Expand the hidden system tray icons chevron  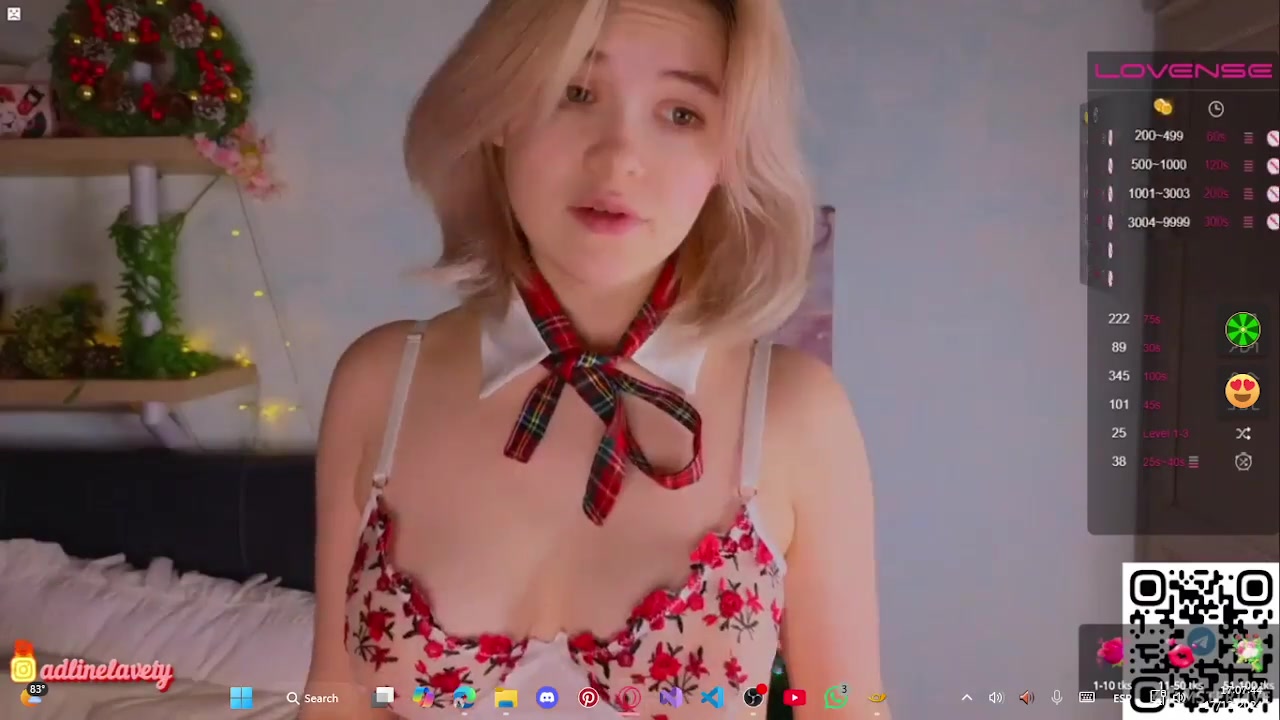[x=966, y=698]
